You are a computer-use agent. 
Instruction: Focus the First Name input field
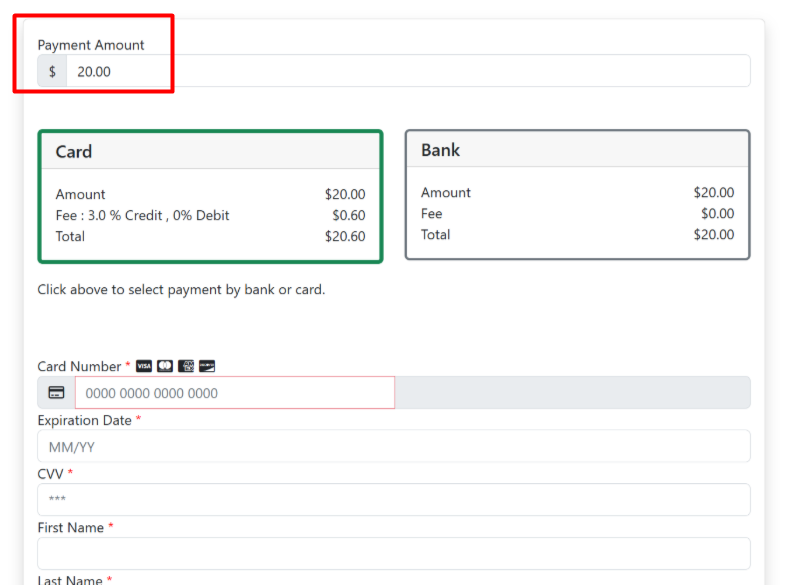[x=394, y=554]
